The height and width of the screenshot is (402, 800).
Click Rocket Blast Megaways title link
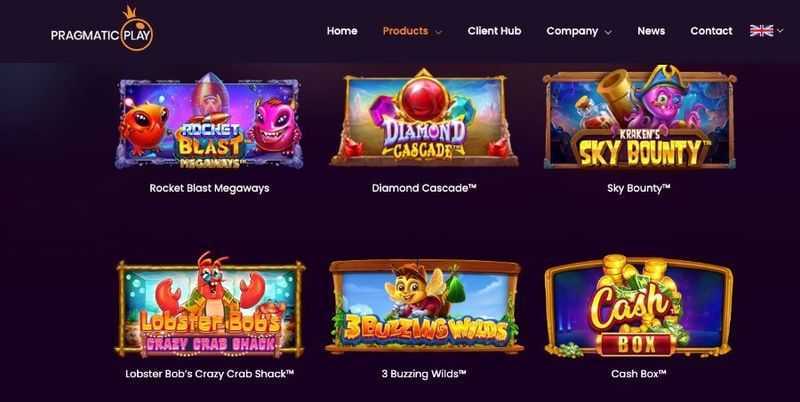click(x=209, y=188)
